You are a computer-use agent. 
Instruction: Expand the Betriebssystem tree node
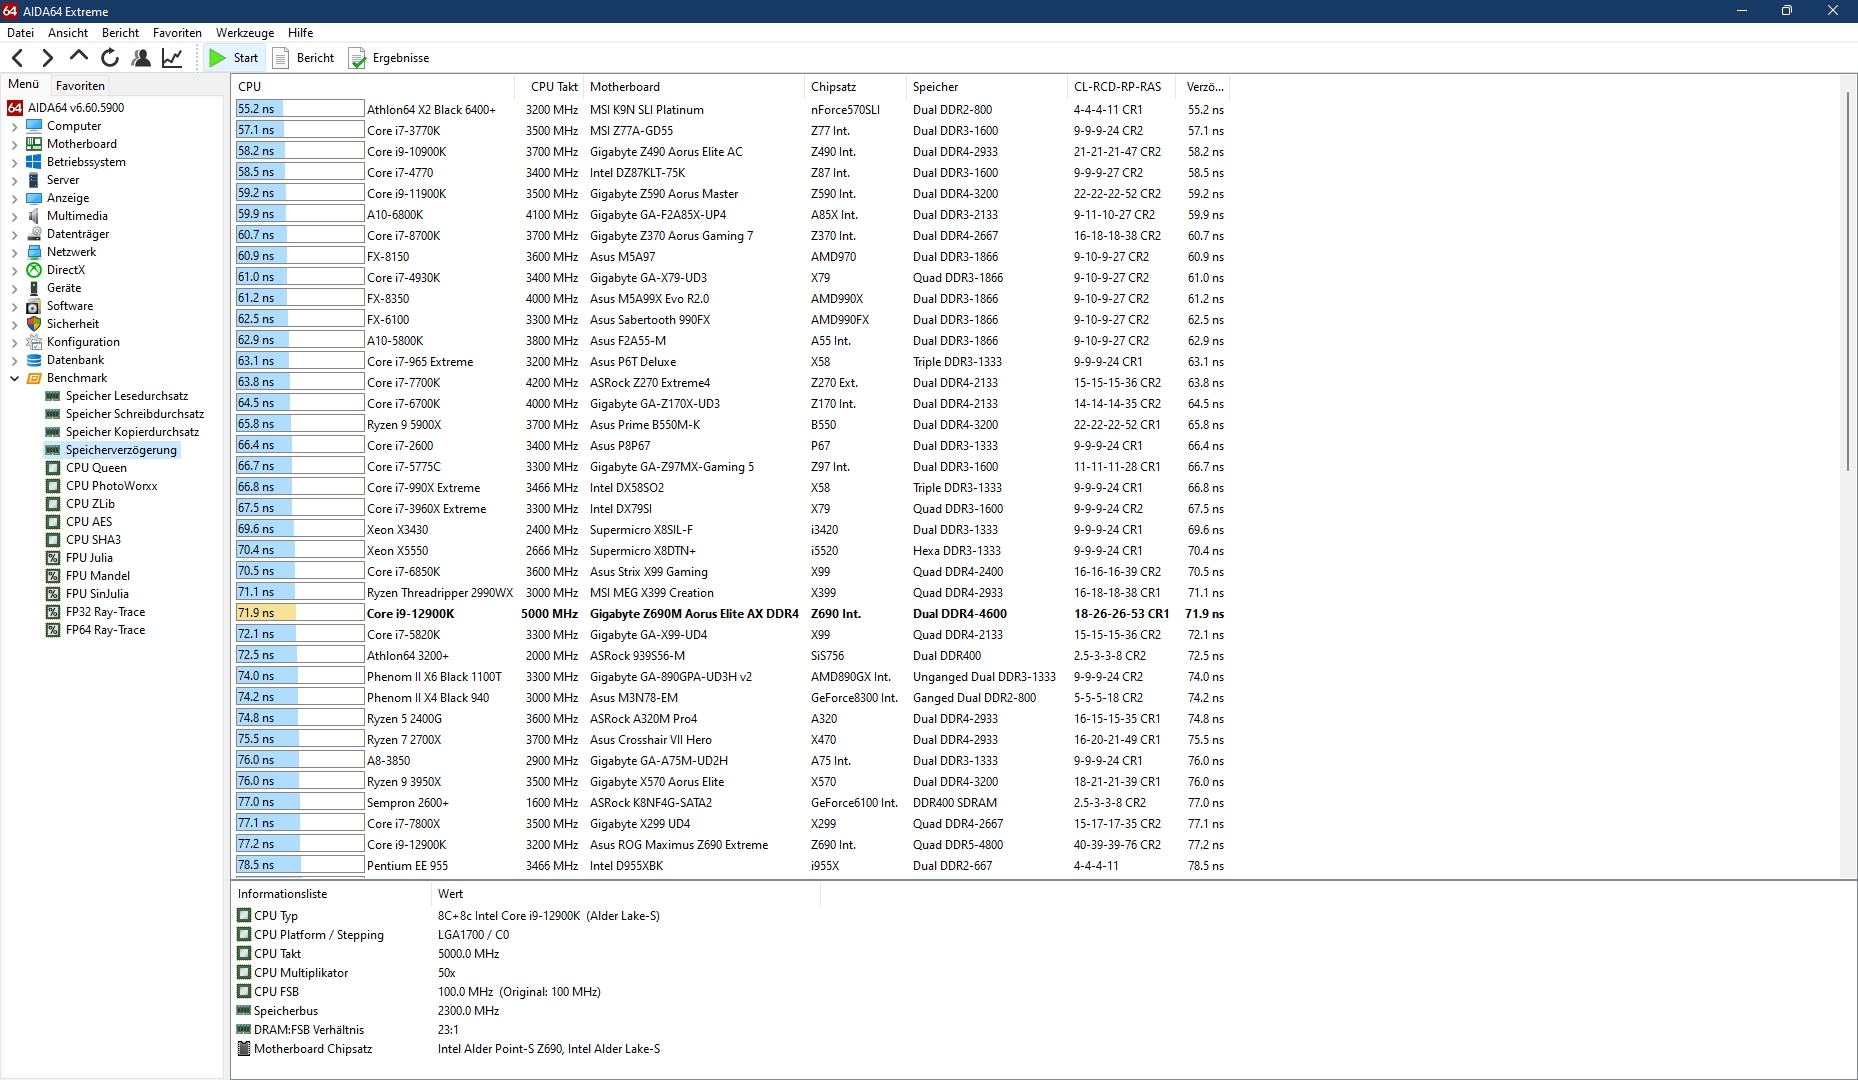pos(14,163)
